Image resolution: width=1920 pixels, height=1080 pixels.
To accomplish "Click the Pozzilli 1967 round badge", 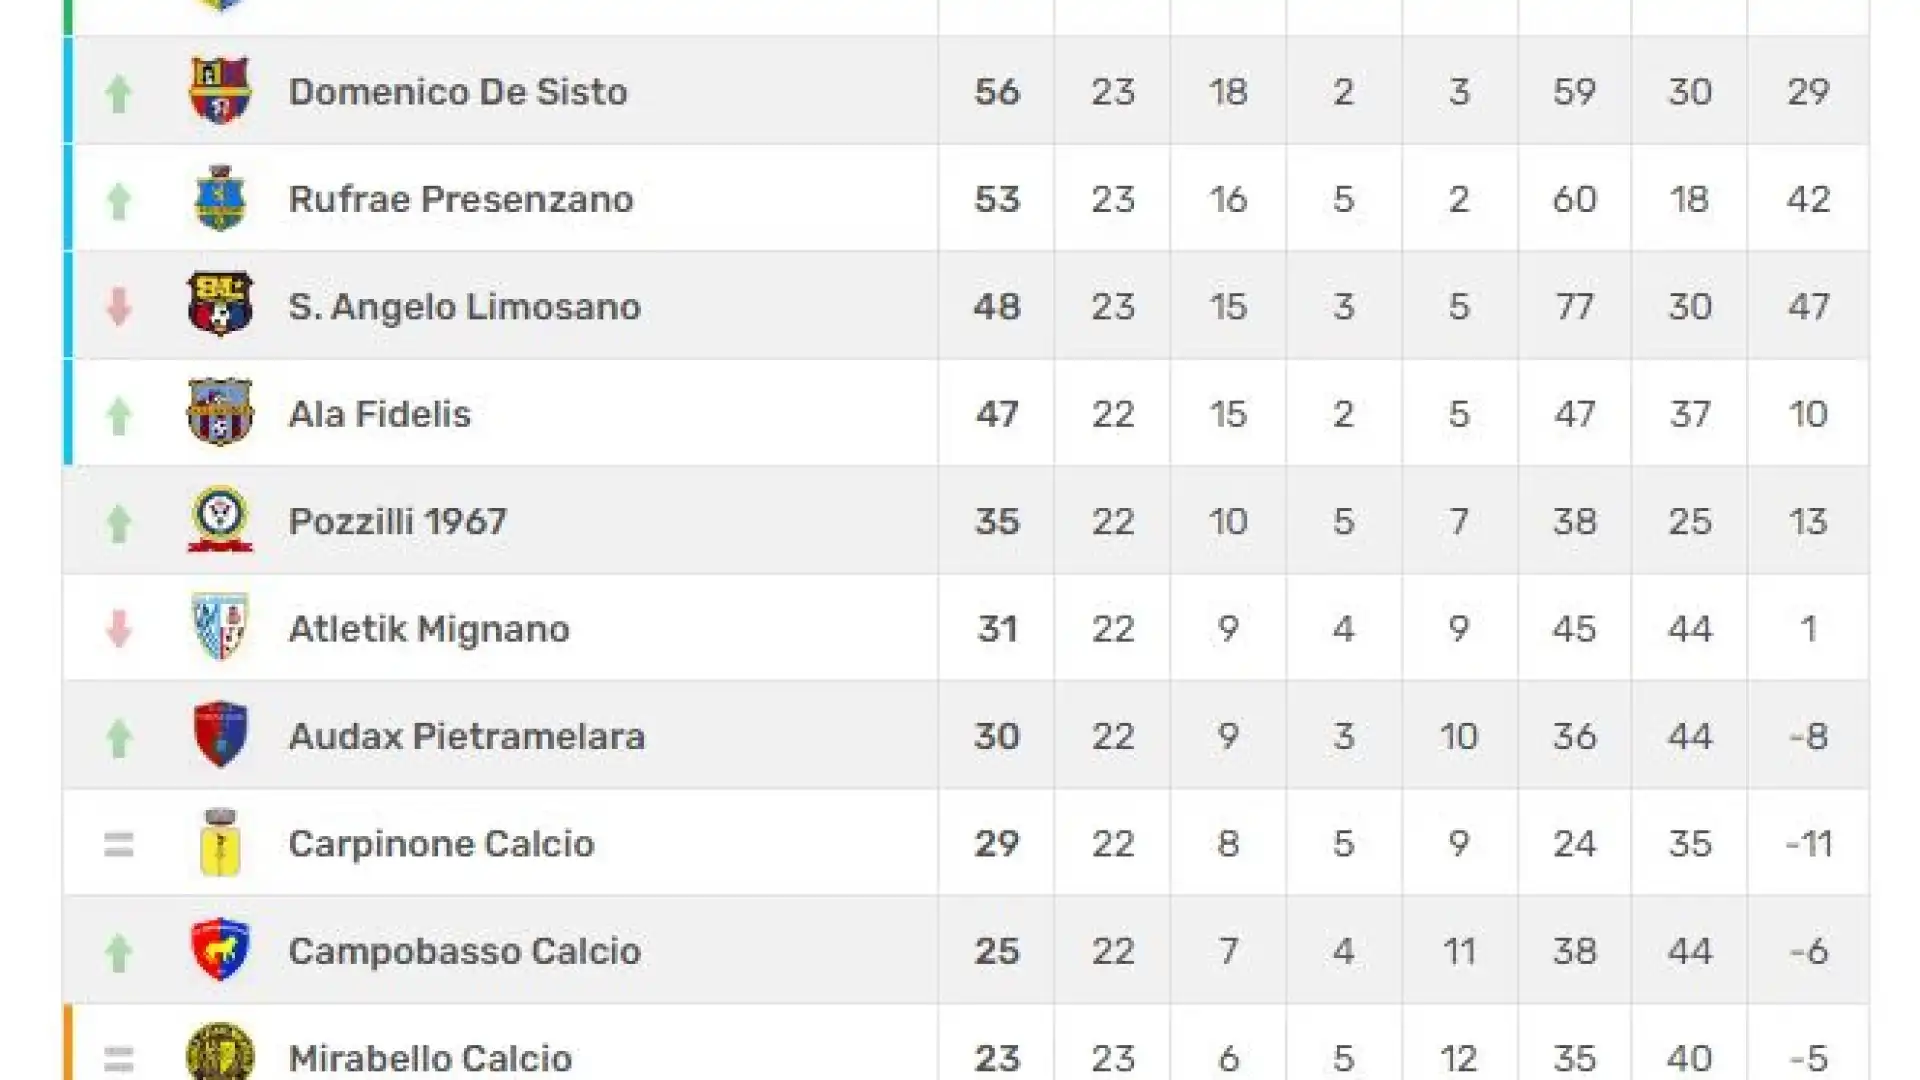I will [x=220, y=520].
